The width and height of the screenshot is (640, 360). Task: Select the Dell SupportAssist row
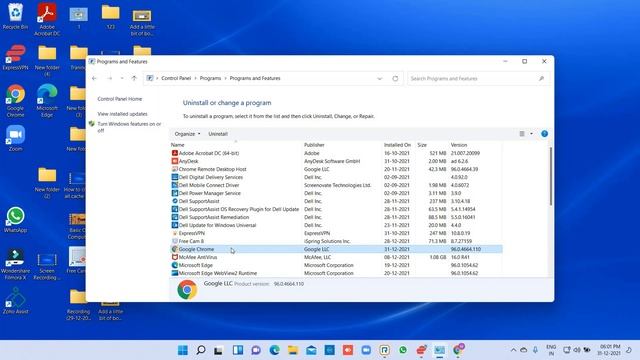(336, 201)
